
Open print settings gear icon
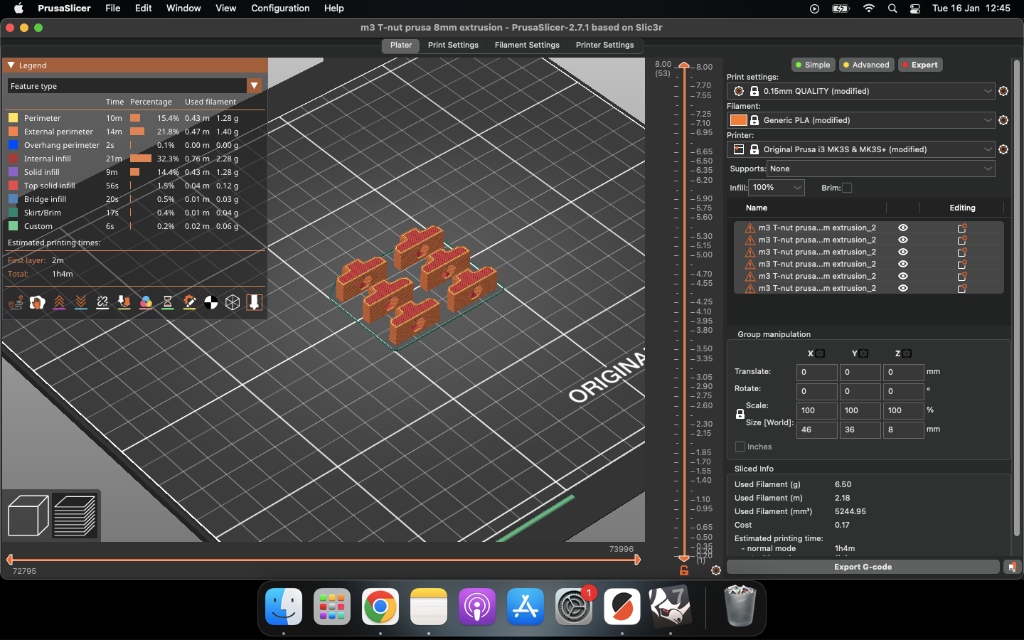[x=1003, y=91]
